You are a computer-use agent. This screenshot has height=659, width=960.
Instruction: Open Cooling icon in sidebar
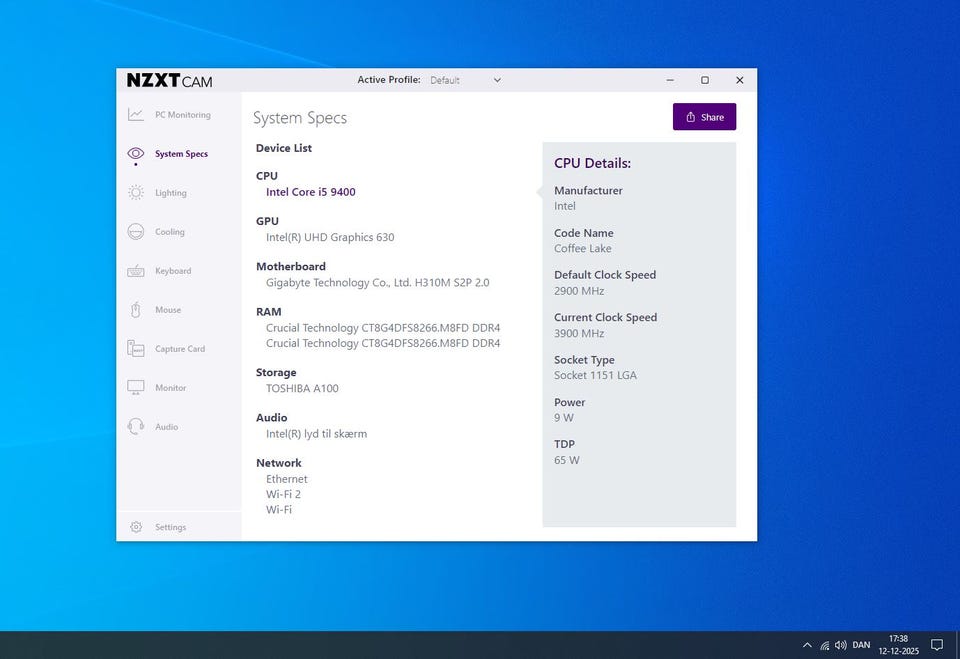point(135,232)
